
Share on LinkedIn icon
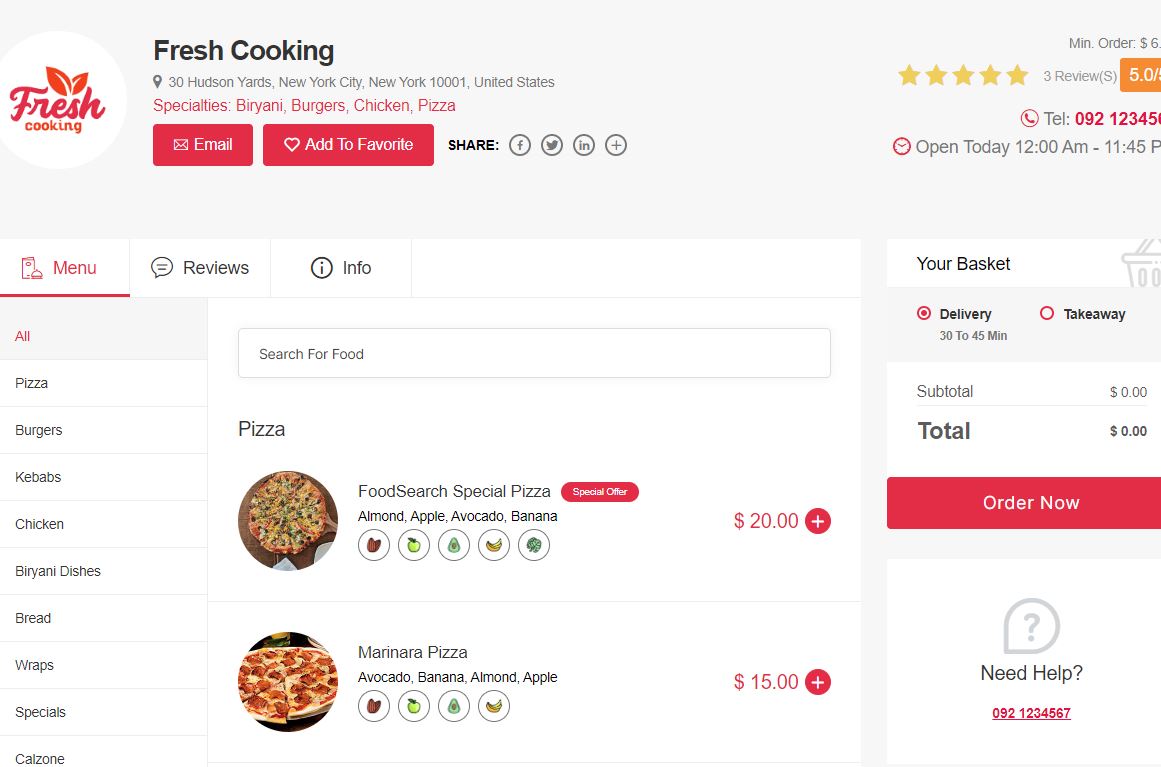point(583,145)
